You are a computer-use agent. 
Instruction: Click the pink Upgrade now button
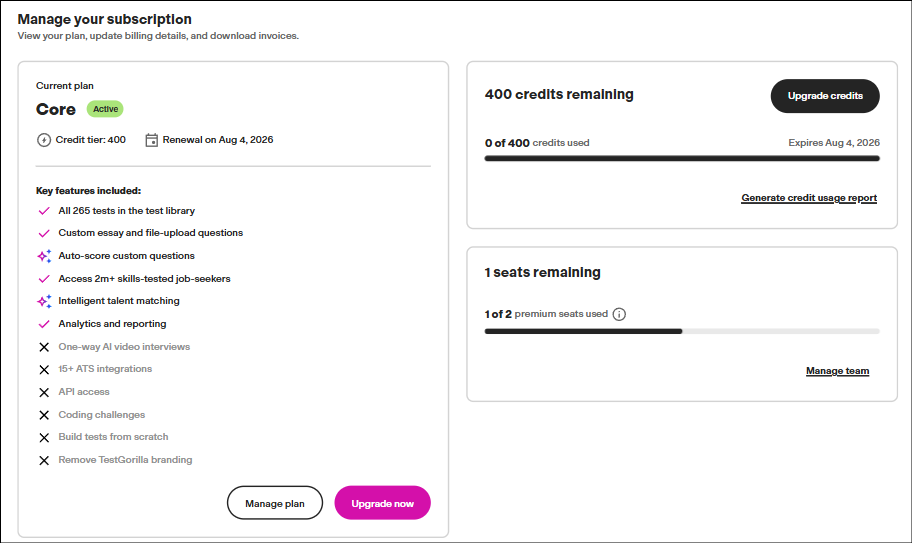coord(382,503)
